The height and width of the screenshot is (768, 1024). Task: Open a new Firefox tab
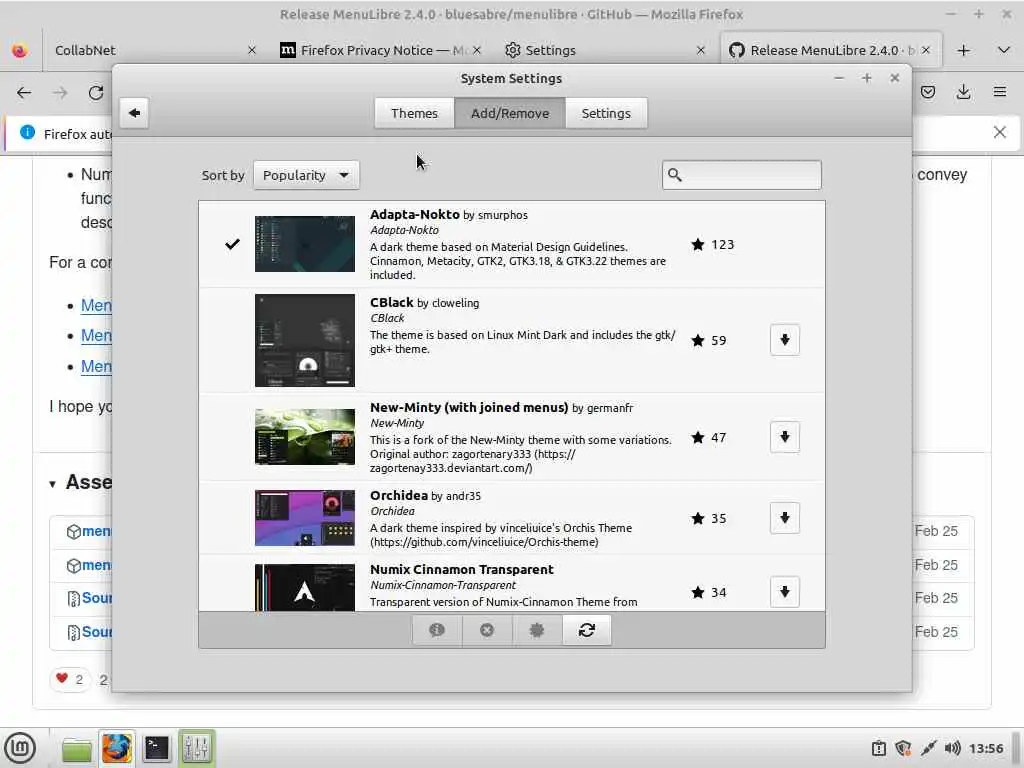(963, 50)
